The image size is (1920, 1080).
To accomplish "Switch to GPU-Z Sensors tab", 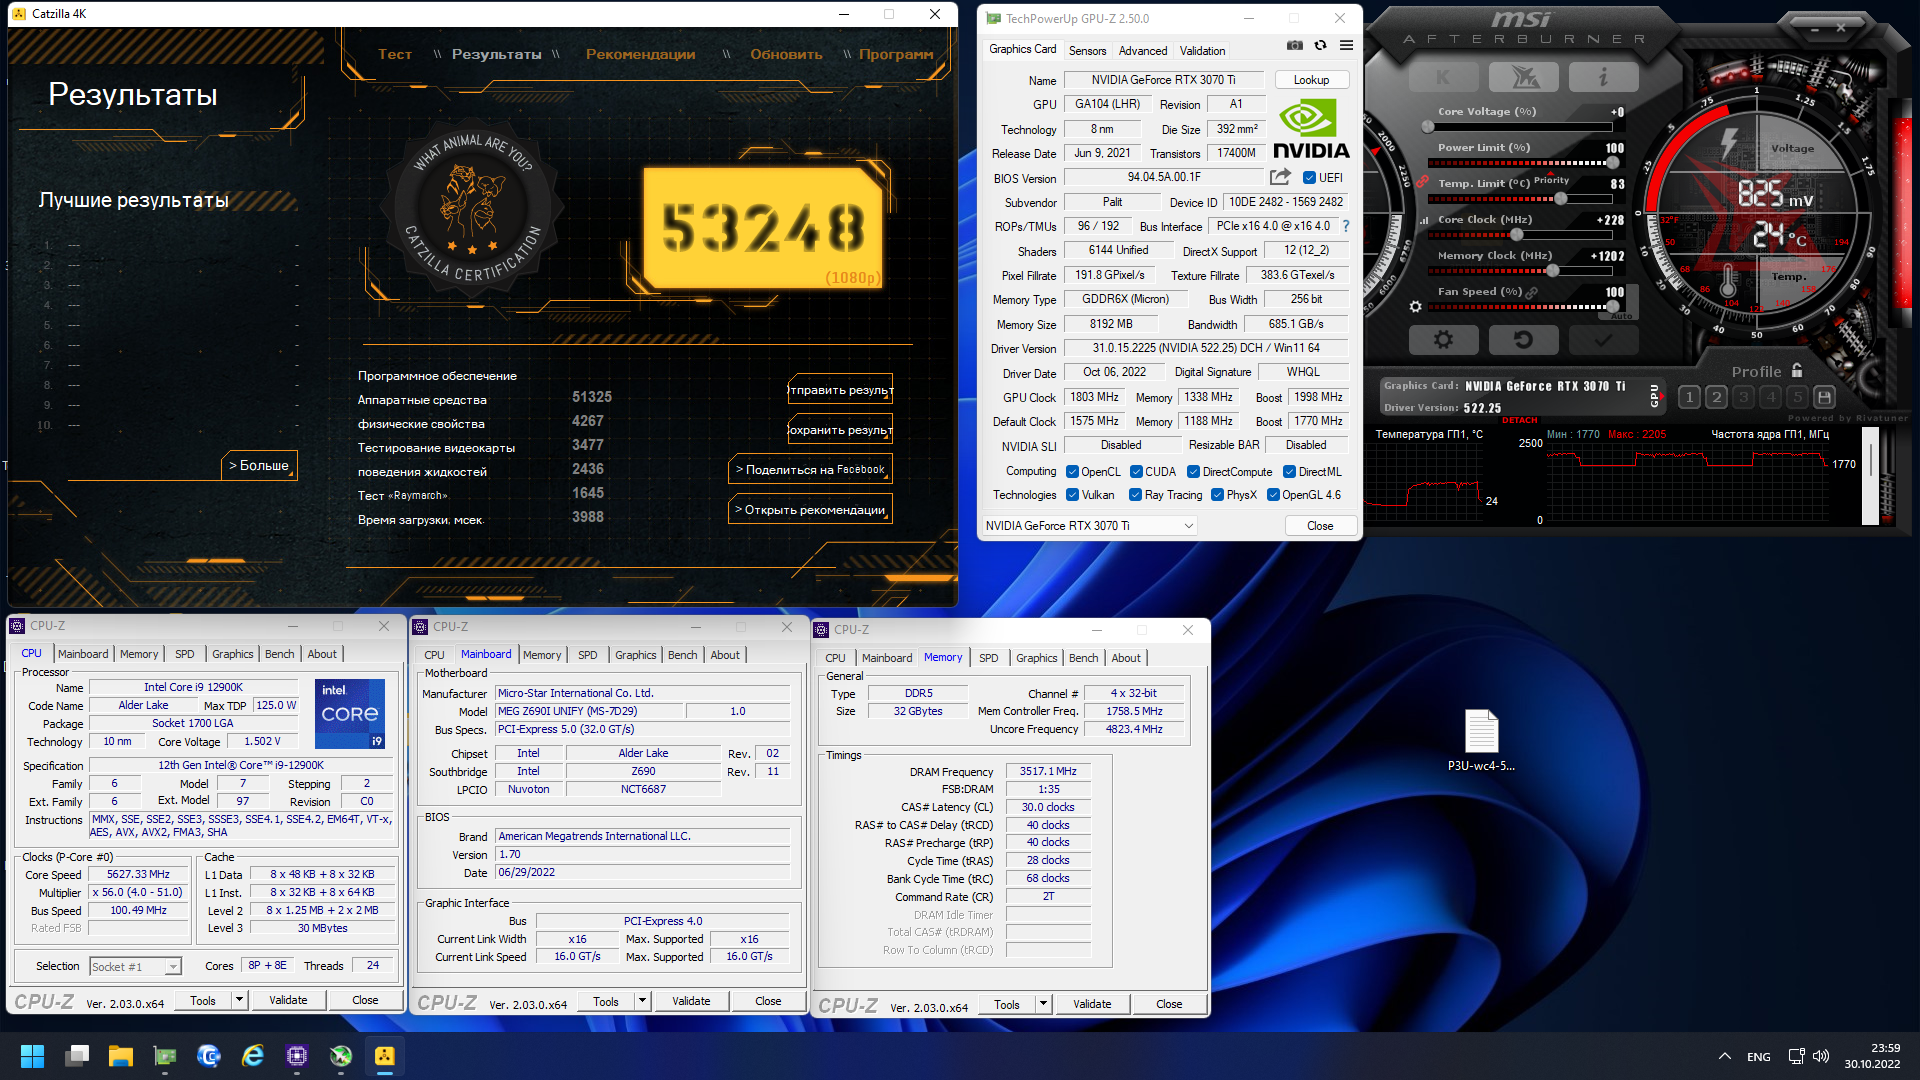I will pyautogui.click(x=1087, y=50).
